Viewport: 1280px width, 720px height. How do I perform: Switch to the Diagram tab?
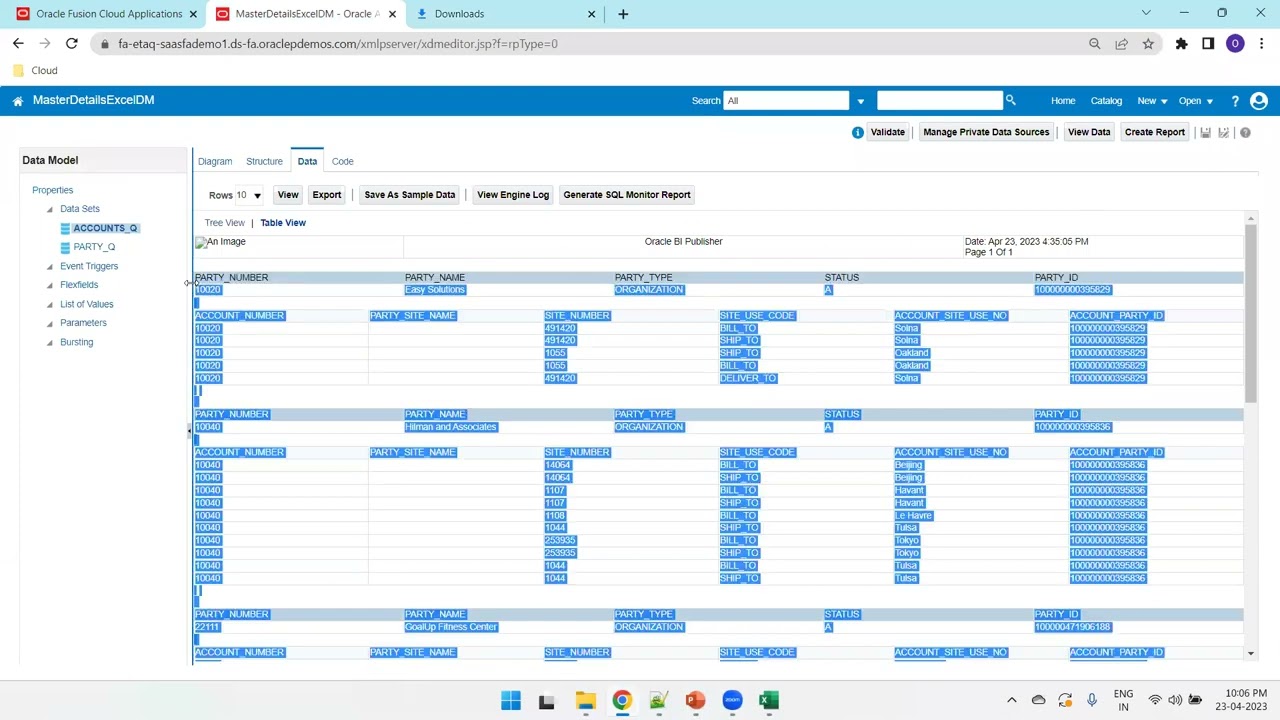coord(215,161)
